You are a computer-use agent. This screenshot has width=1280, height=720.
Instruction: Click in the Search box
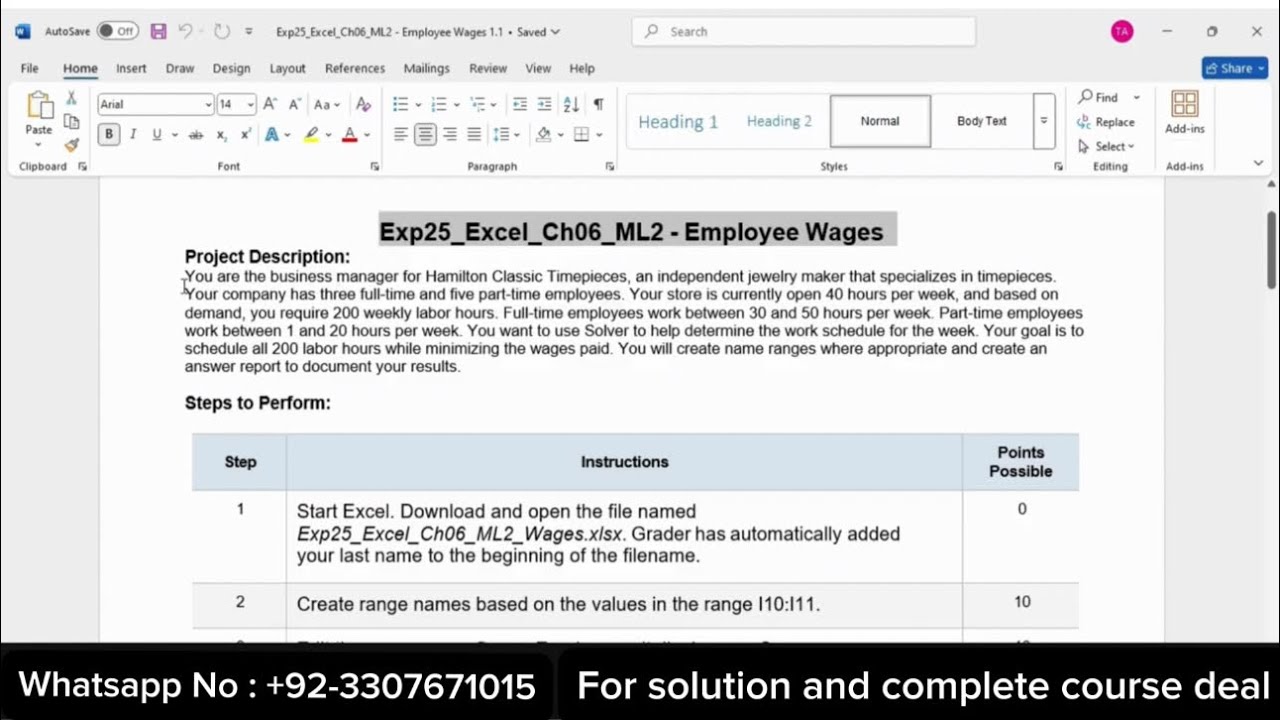803,31
